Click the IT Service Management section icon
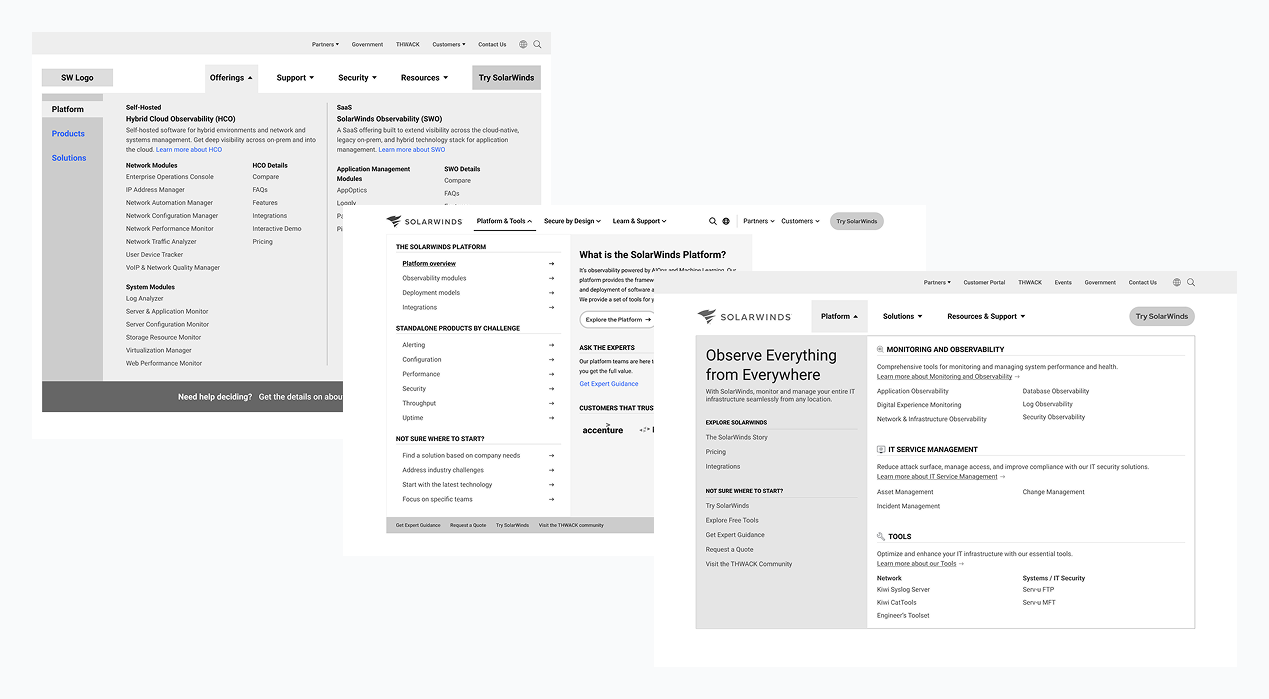1269x699 pixels. coord(881,449)
